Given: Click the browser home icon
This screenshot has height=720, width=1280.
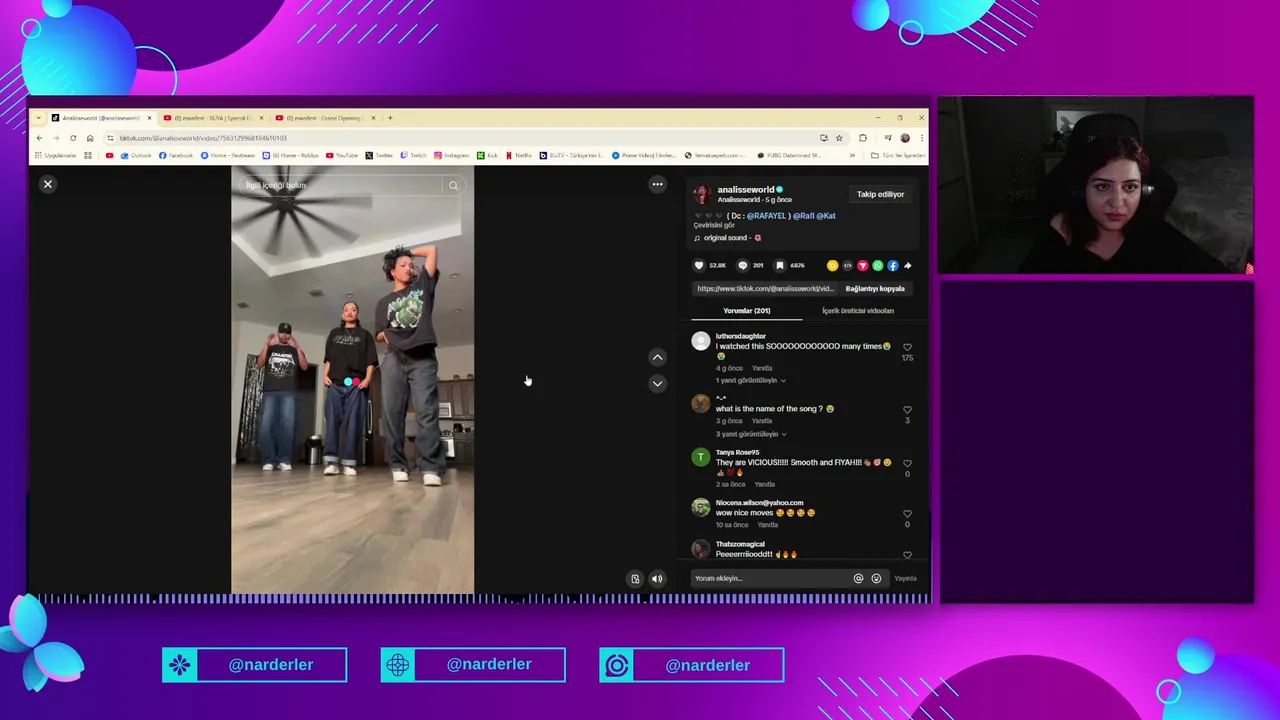Looking at the screenshot, I should 90,138.
